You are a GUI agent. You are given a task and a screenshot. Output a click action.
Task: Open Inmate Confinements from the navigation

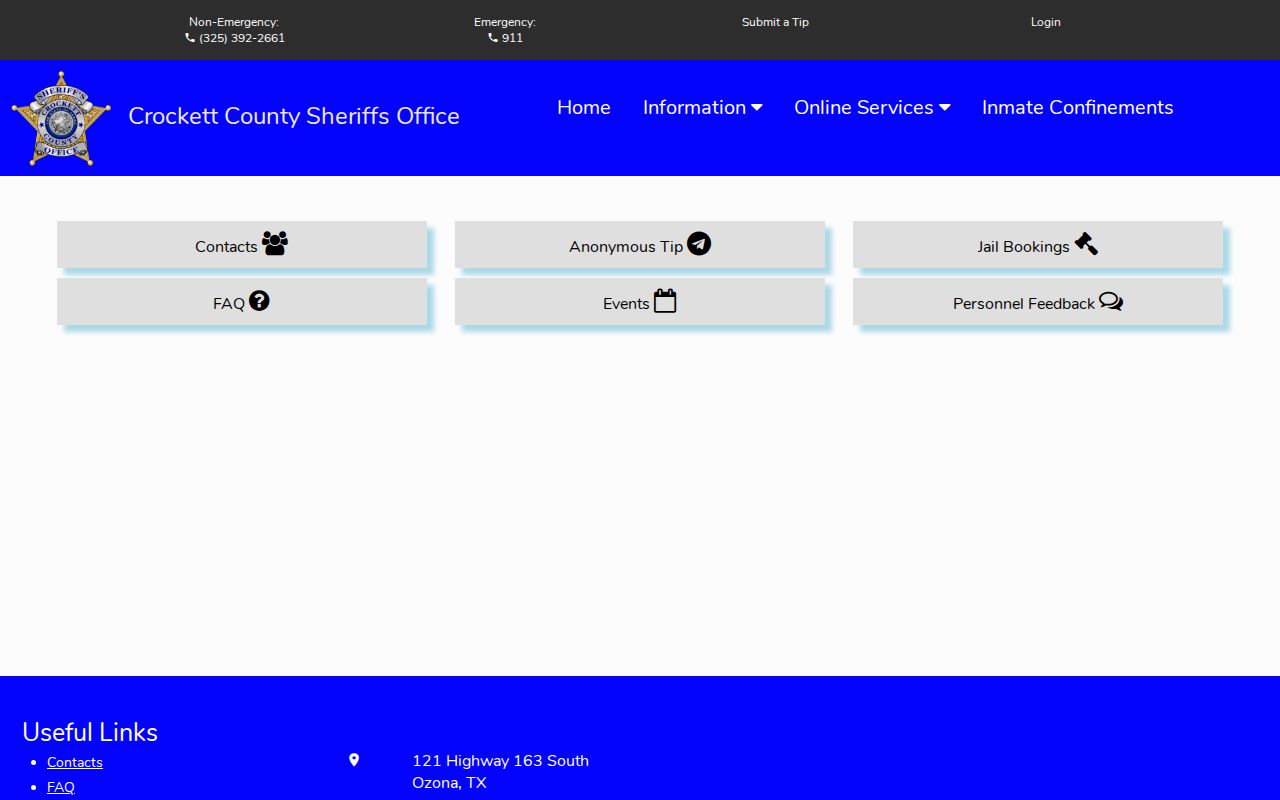pos(1078,107)
